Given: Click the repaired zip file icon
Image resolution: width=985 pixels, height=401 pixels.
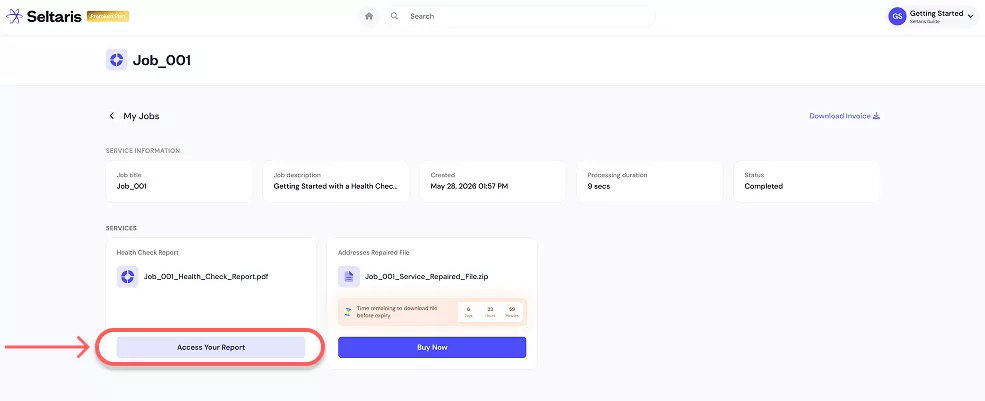Looking at the screenshot, I should [x=349, y=277].
